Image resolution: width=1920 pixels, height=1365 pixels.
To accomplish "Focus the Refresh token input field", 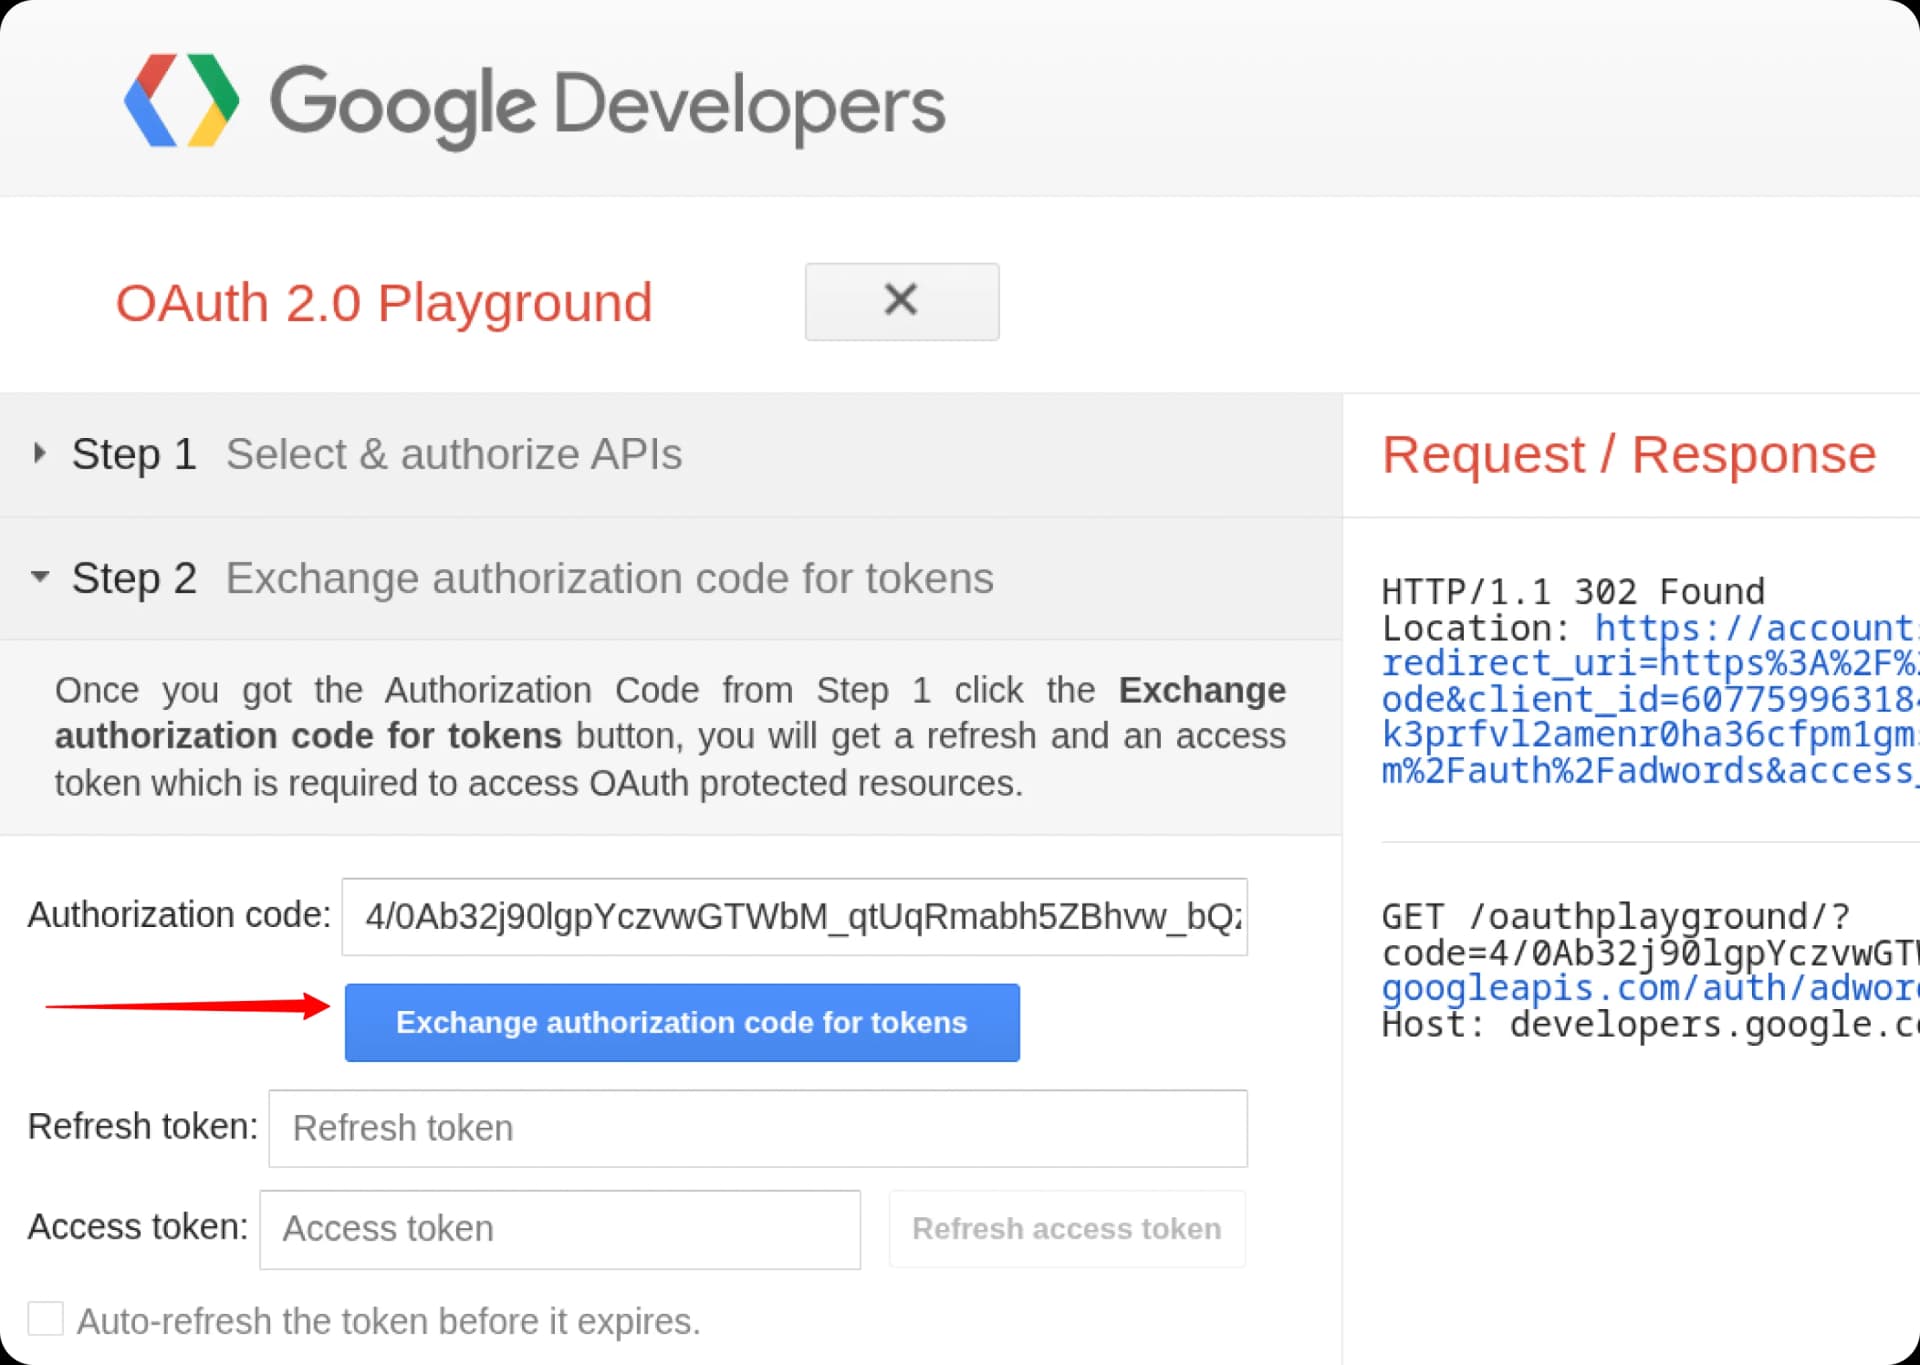I will 757,1128.
